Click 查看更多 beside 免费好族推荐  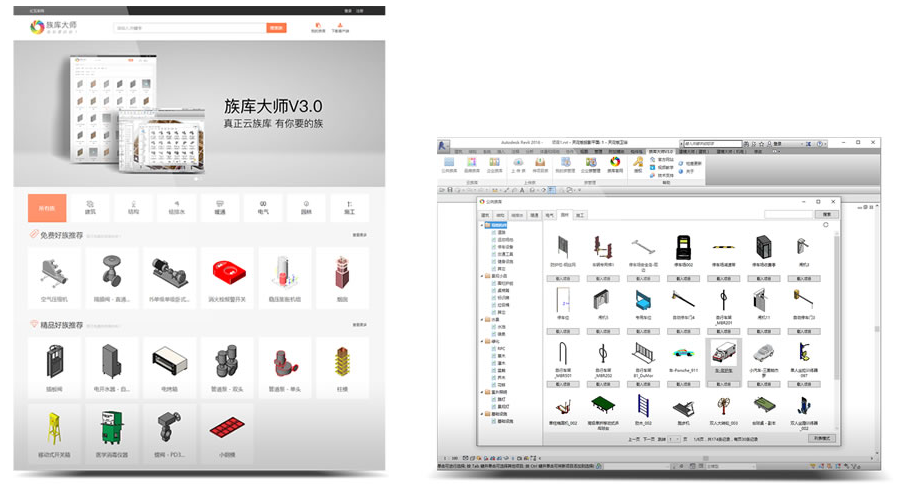tap(359, 235)
